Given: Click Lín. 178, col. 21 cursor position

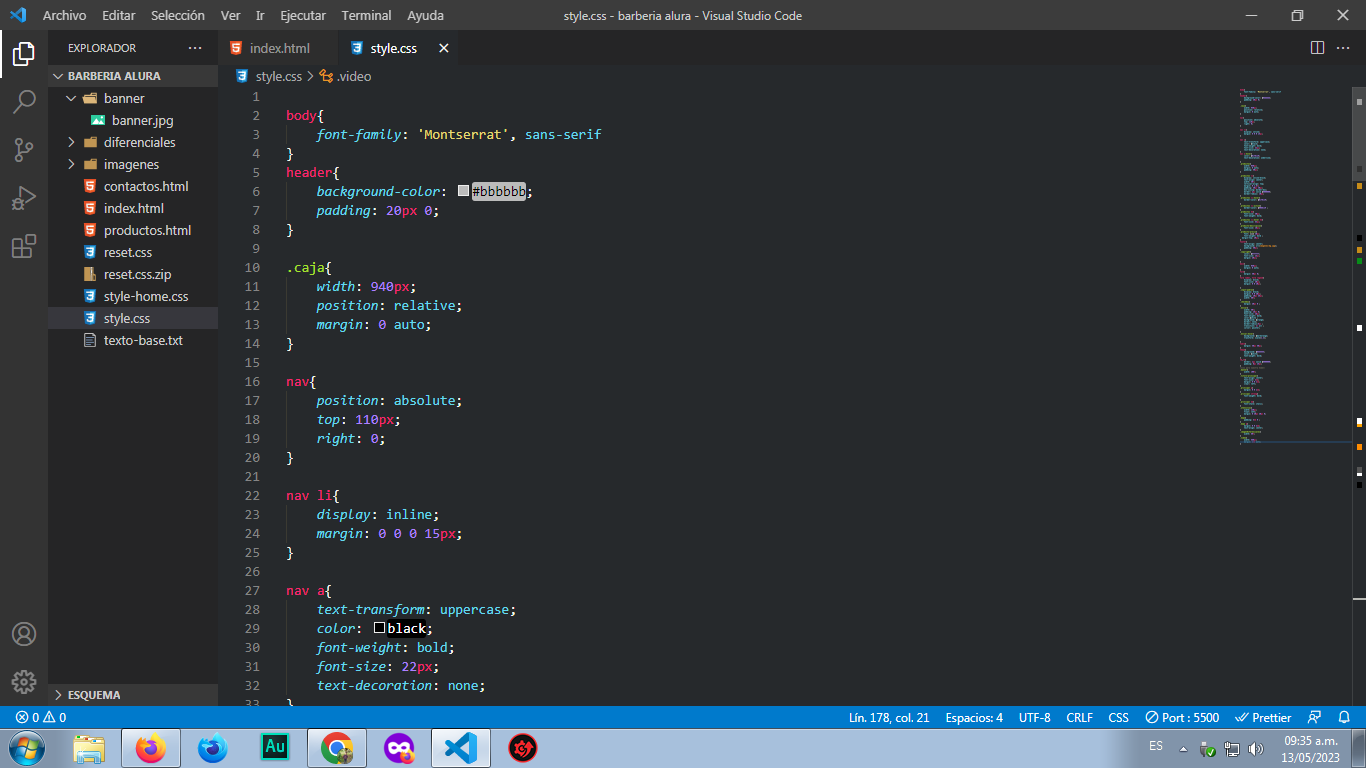Looking at the screenshot, I should 889,717.
